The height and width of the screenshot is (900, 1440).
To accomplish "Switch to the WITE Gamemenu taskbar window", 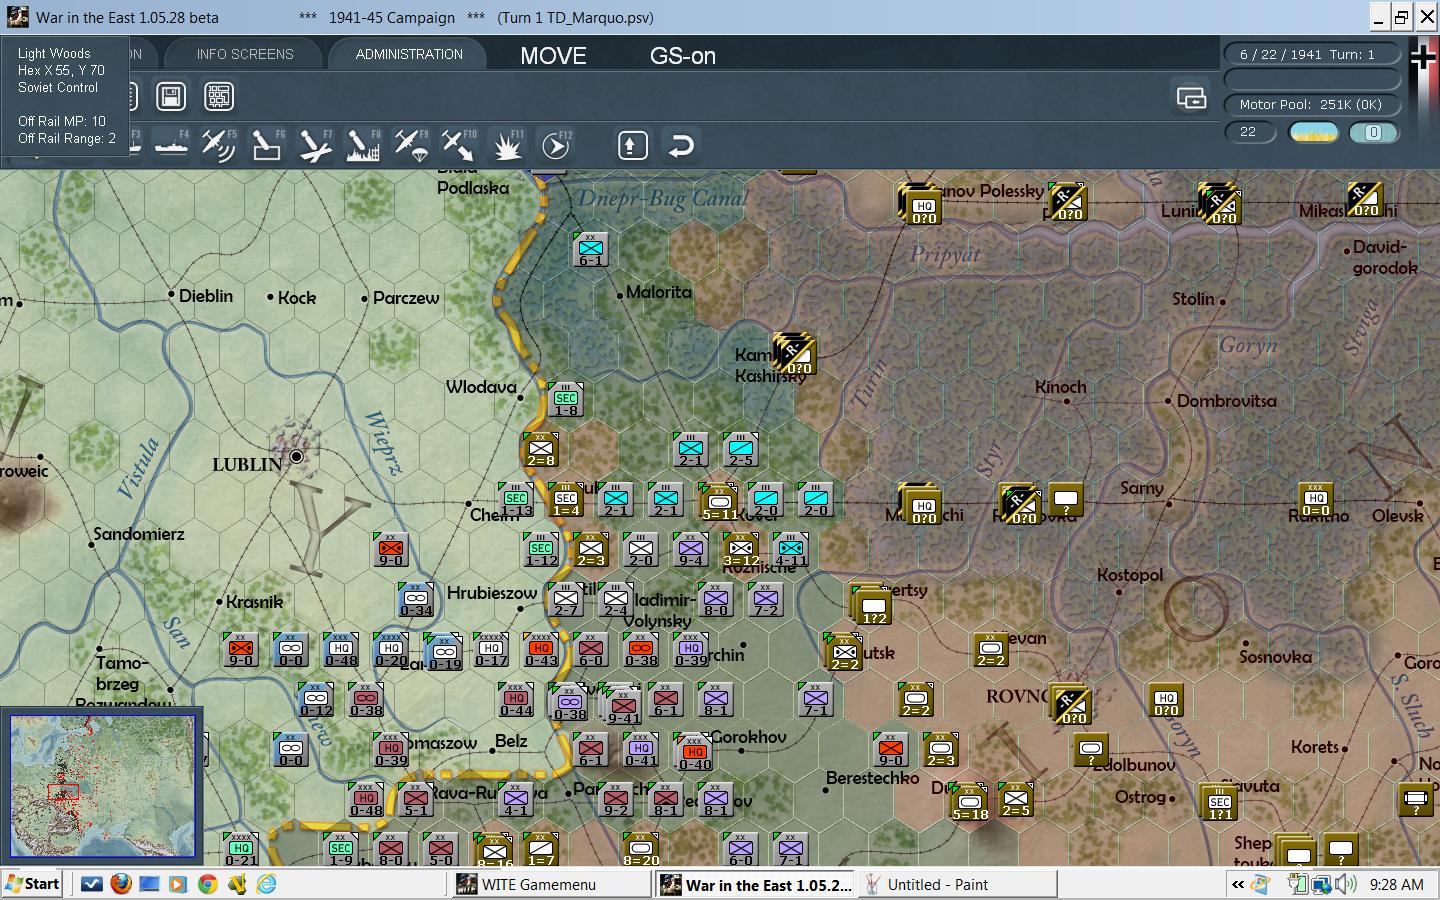I will tap(552, 884).
